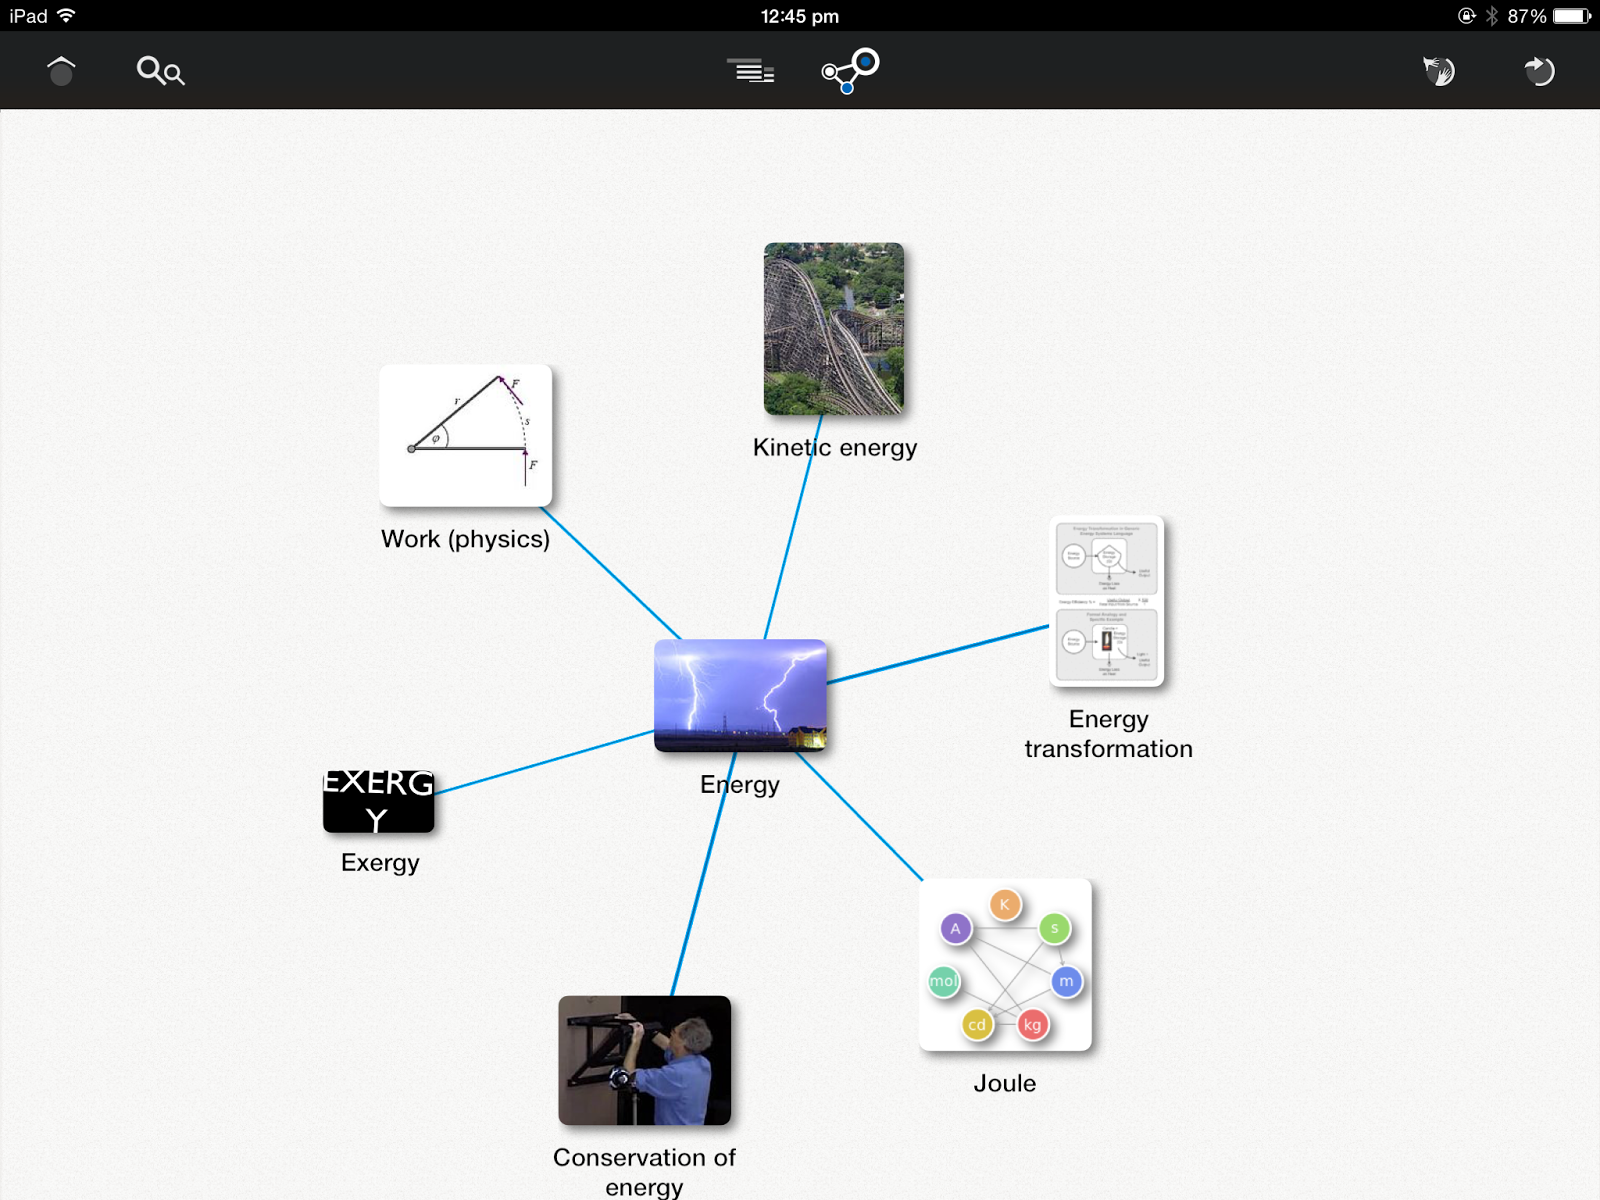The width and height of the screenshot is (1600, 1200).
Task: Select the mind map view icon
Action: click(849, 70)
